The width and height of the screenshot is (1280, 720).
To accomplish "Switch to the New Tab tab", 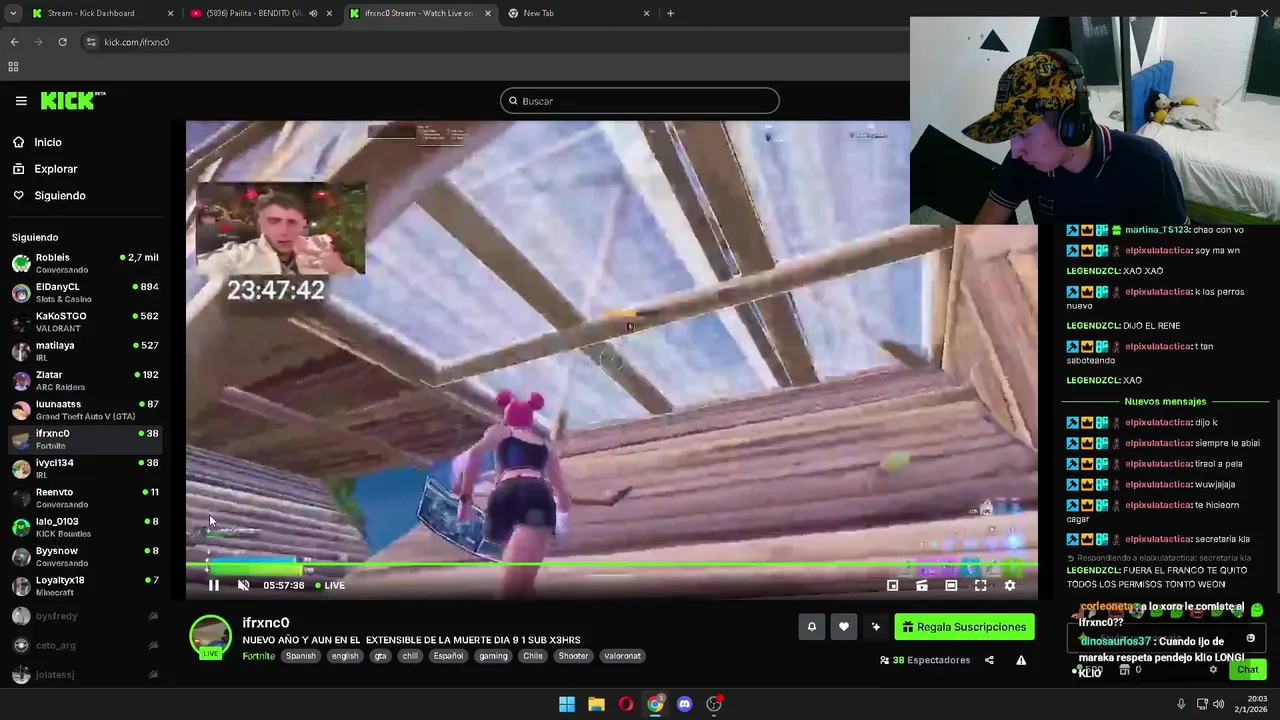I will pos(579,13).
